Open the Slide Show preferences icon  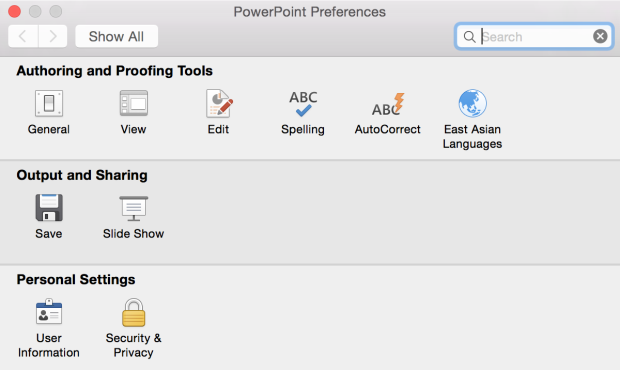134,208
